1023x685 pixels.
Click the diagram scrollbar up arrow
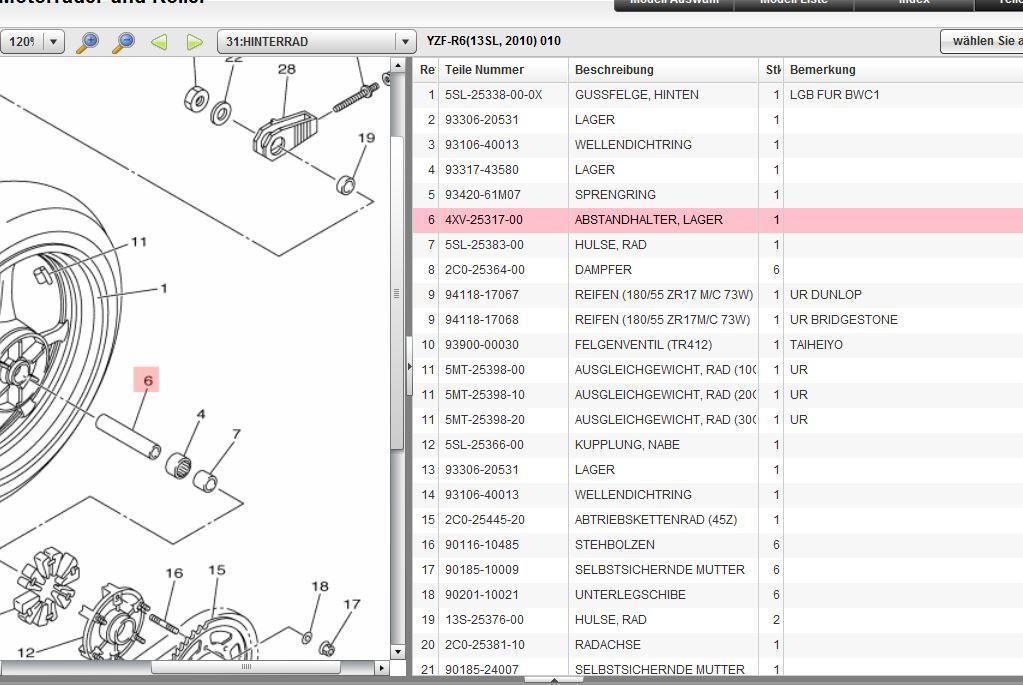[398, 65]
